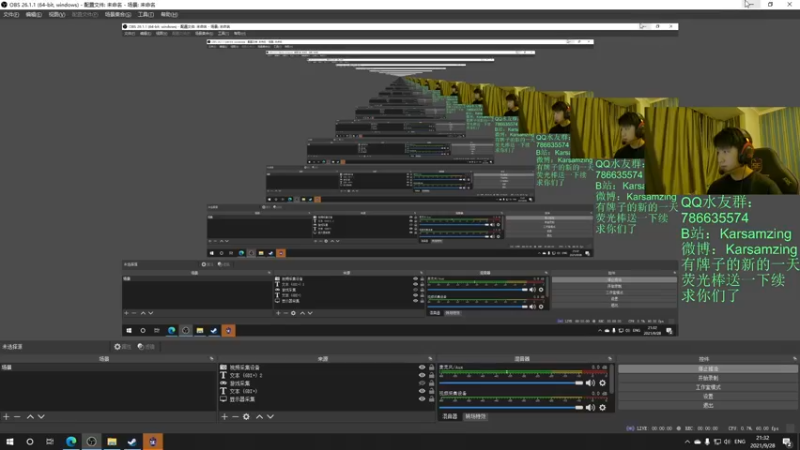Click the mixer panel vertical scrollbar

pyautogui.click(x=612, y=379)
